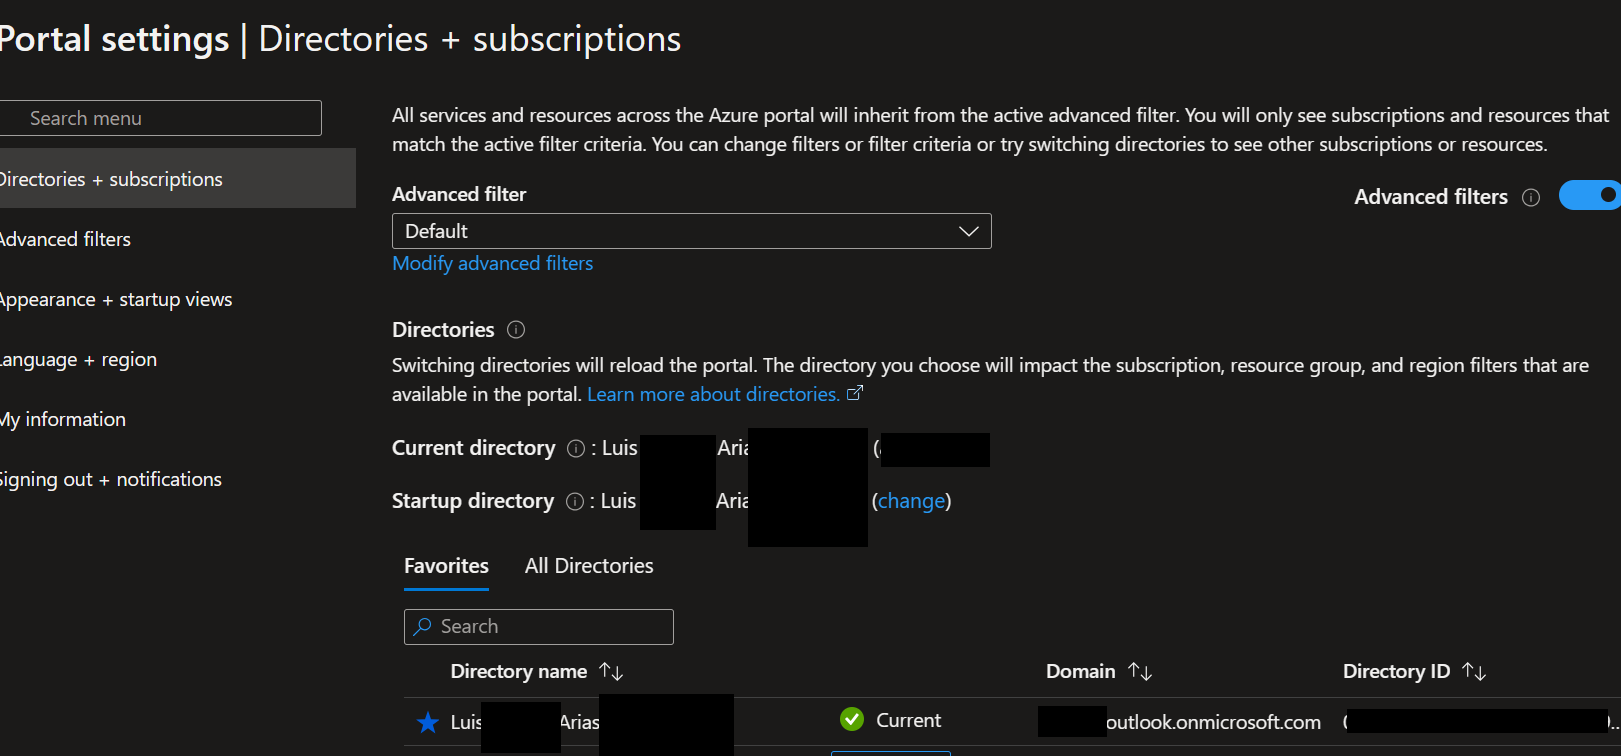Open Directories + subscriptions menu item
This screenshot has height=756, width=1621.
[178, 178]
